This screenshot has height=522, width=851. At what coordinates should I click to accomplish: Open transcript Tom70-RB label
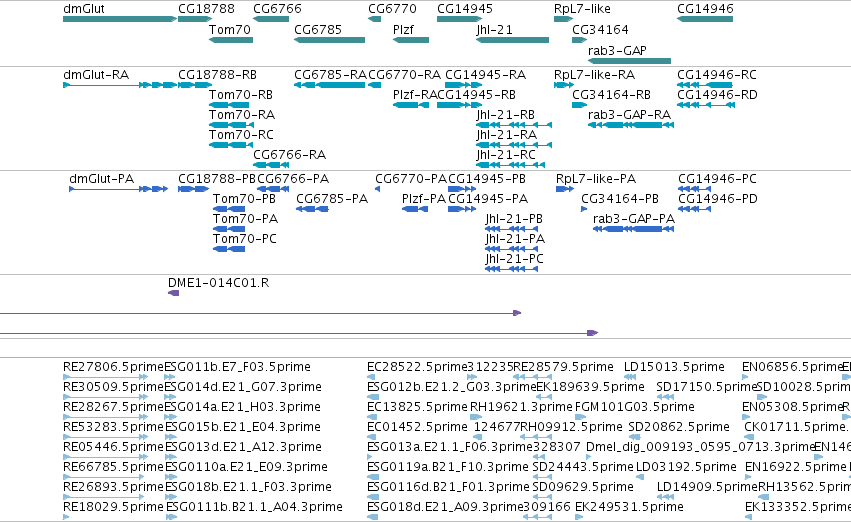pyautogui.click(x=240, y=95)
